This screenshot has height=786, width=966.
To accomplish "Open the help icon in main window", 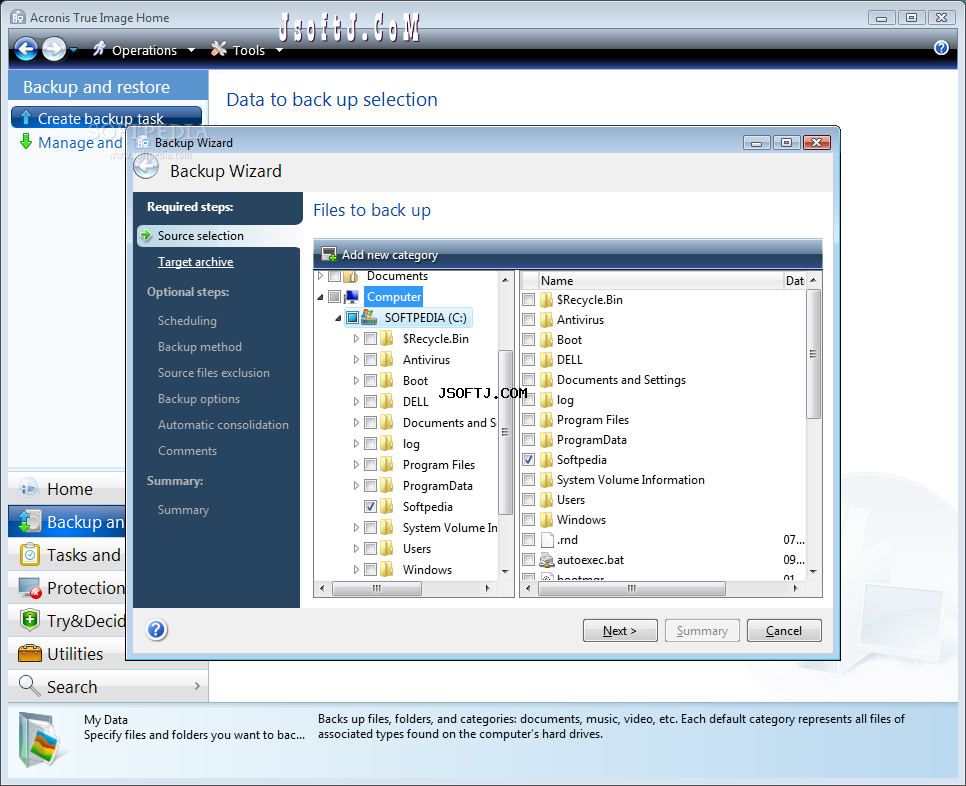I will [x=941, y=47].
